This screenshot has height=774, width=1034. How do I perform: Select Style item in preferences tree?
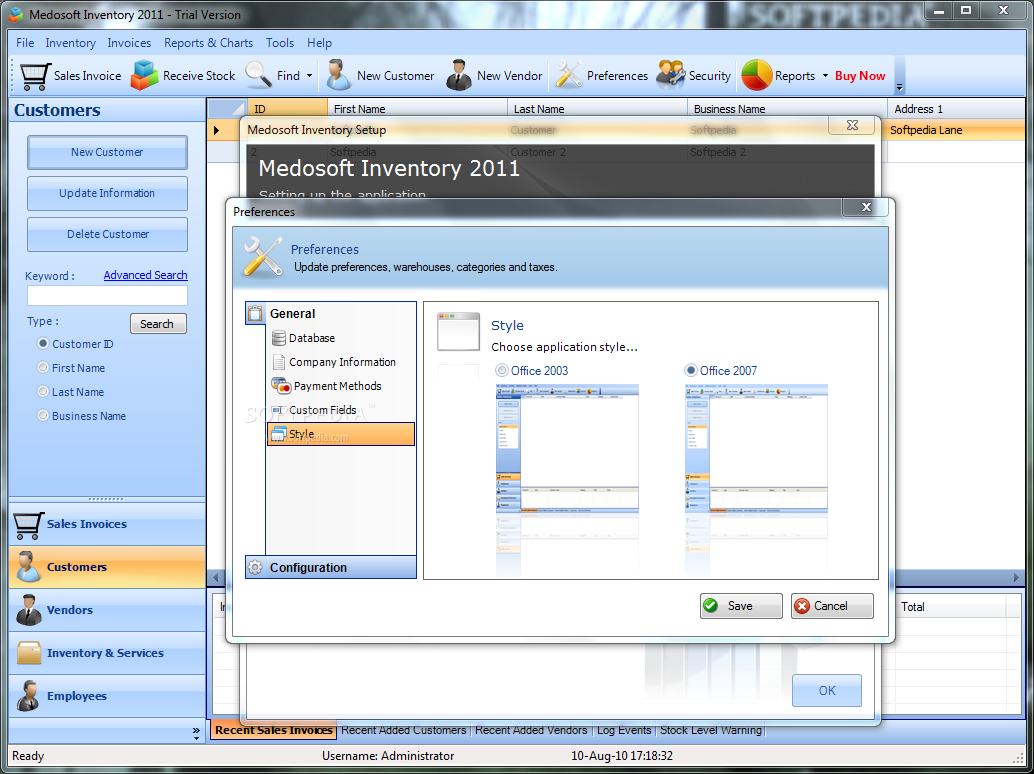341,434
